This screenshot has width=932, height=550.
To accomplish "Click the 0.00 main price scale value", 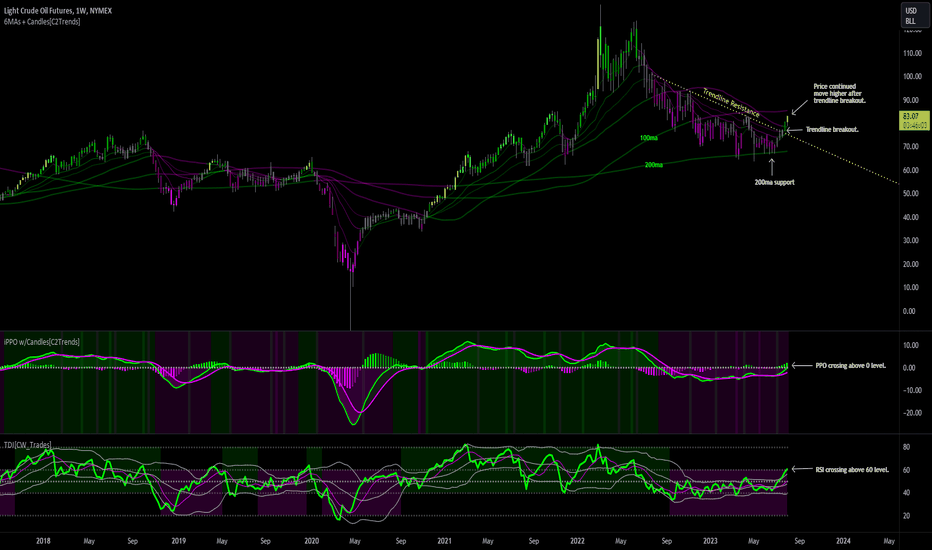I will [x=909, y=311].
